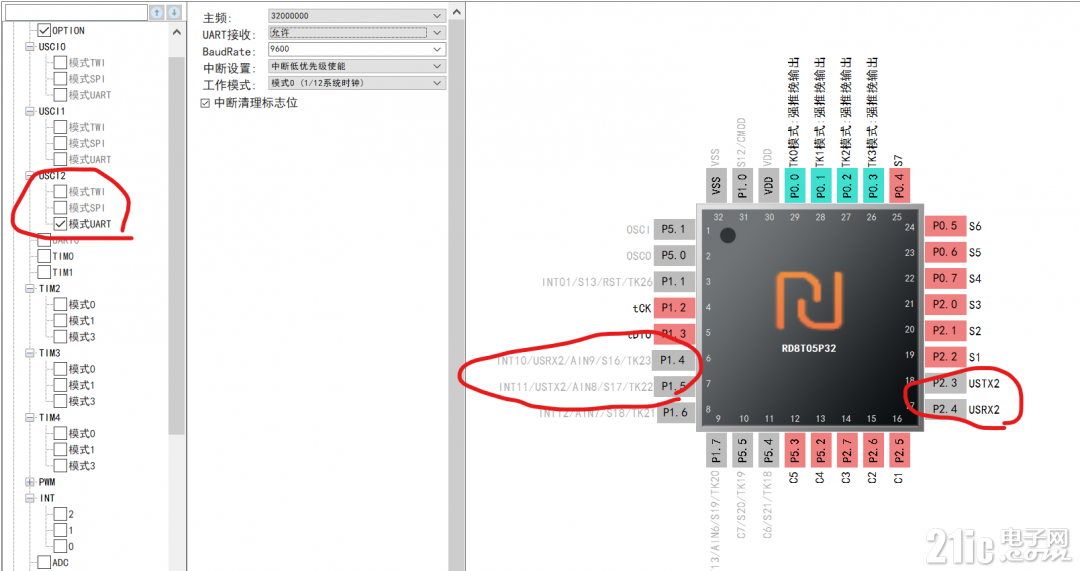
Task: Expand the PWM tree node
Action: (30, 482)
